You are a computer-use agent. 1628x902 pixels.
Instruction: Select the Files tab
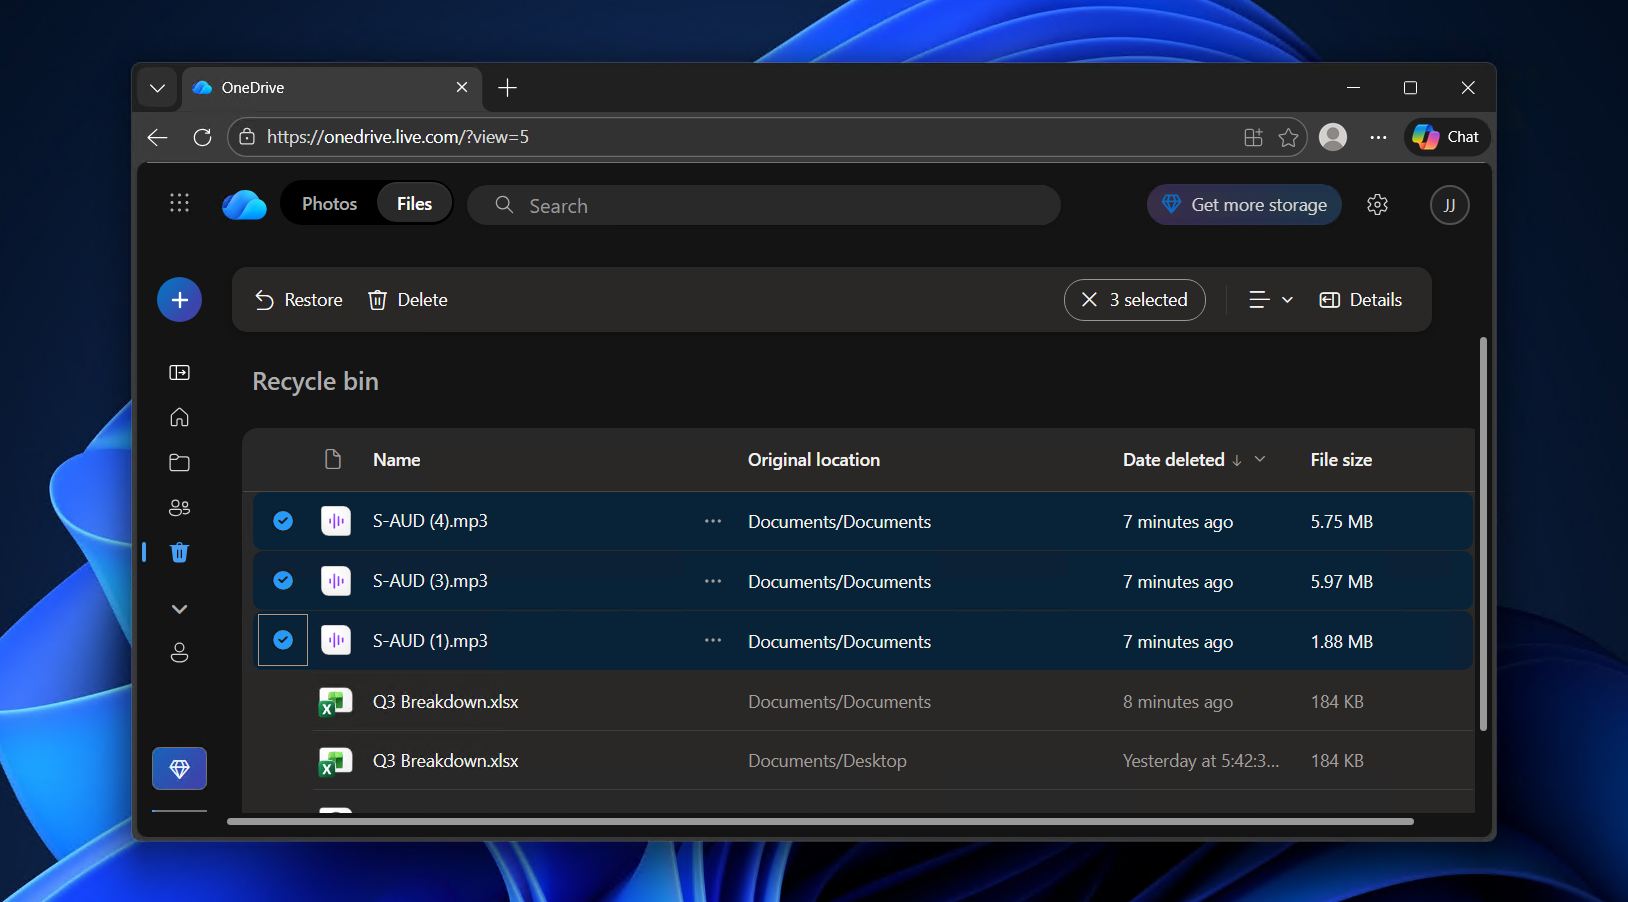(413, 203)
